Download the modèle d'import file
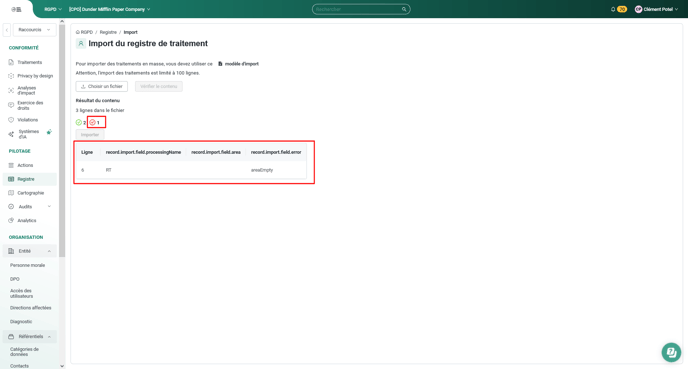Viewport: 688px width, 369px height. point(239,64)
